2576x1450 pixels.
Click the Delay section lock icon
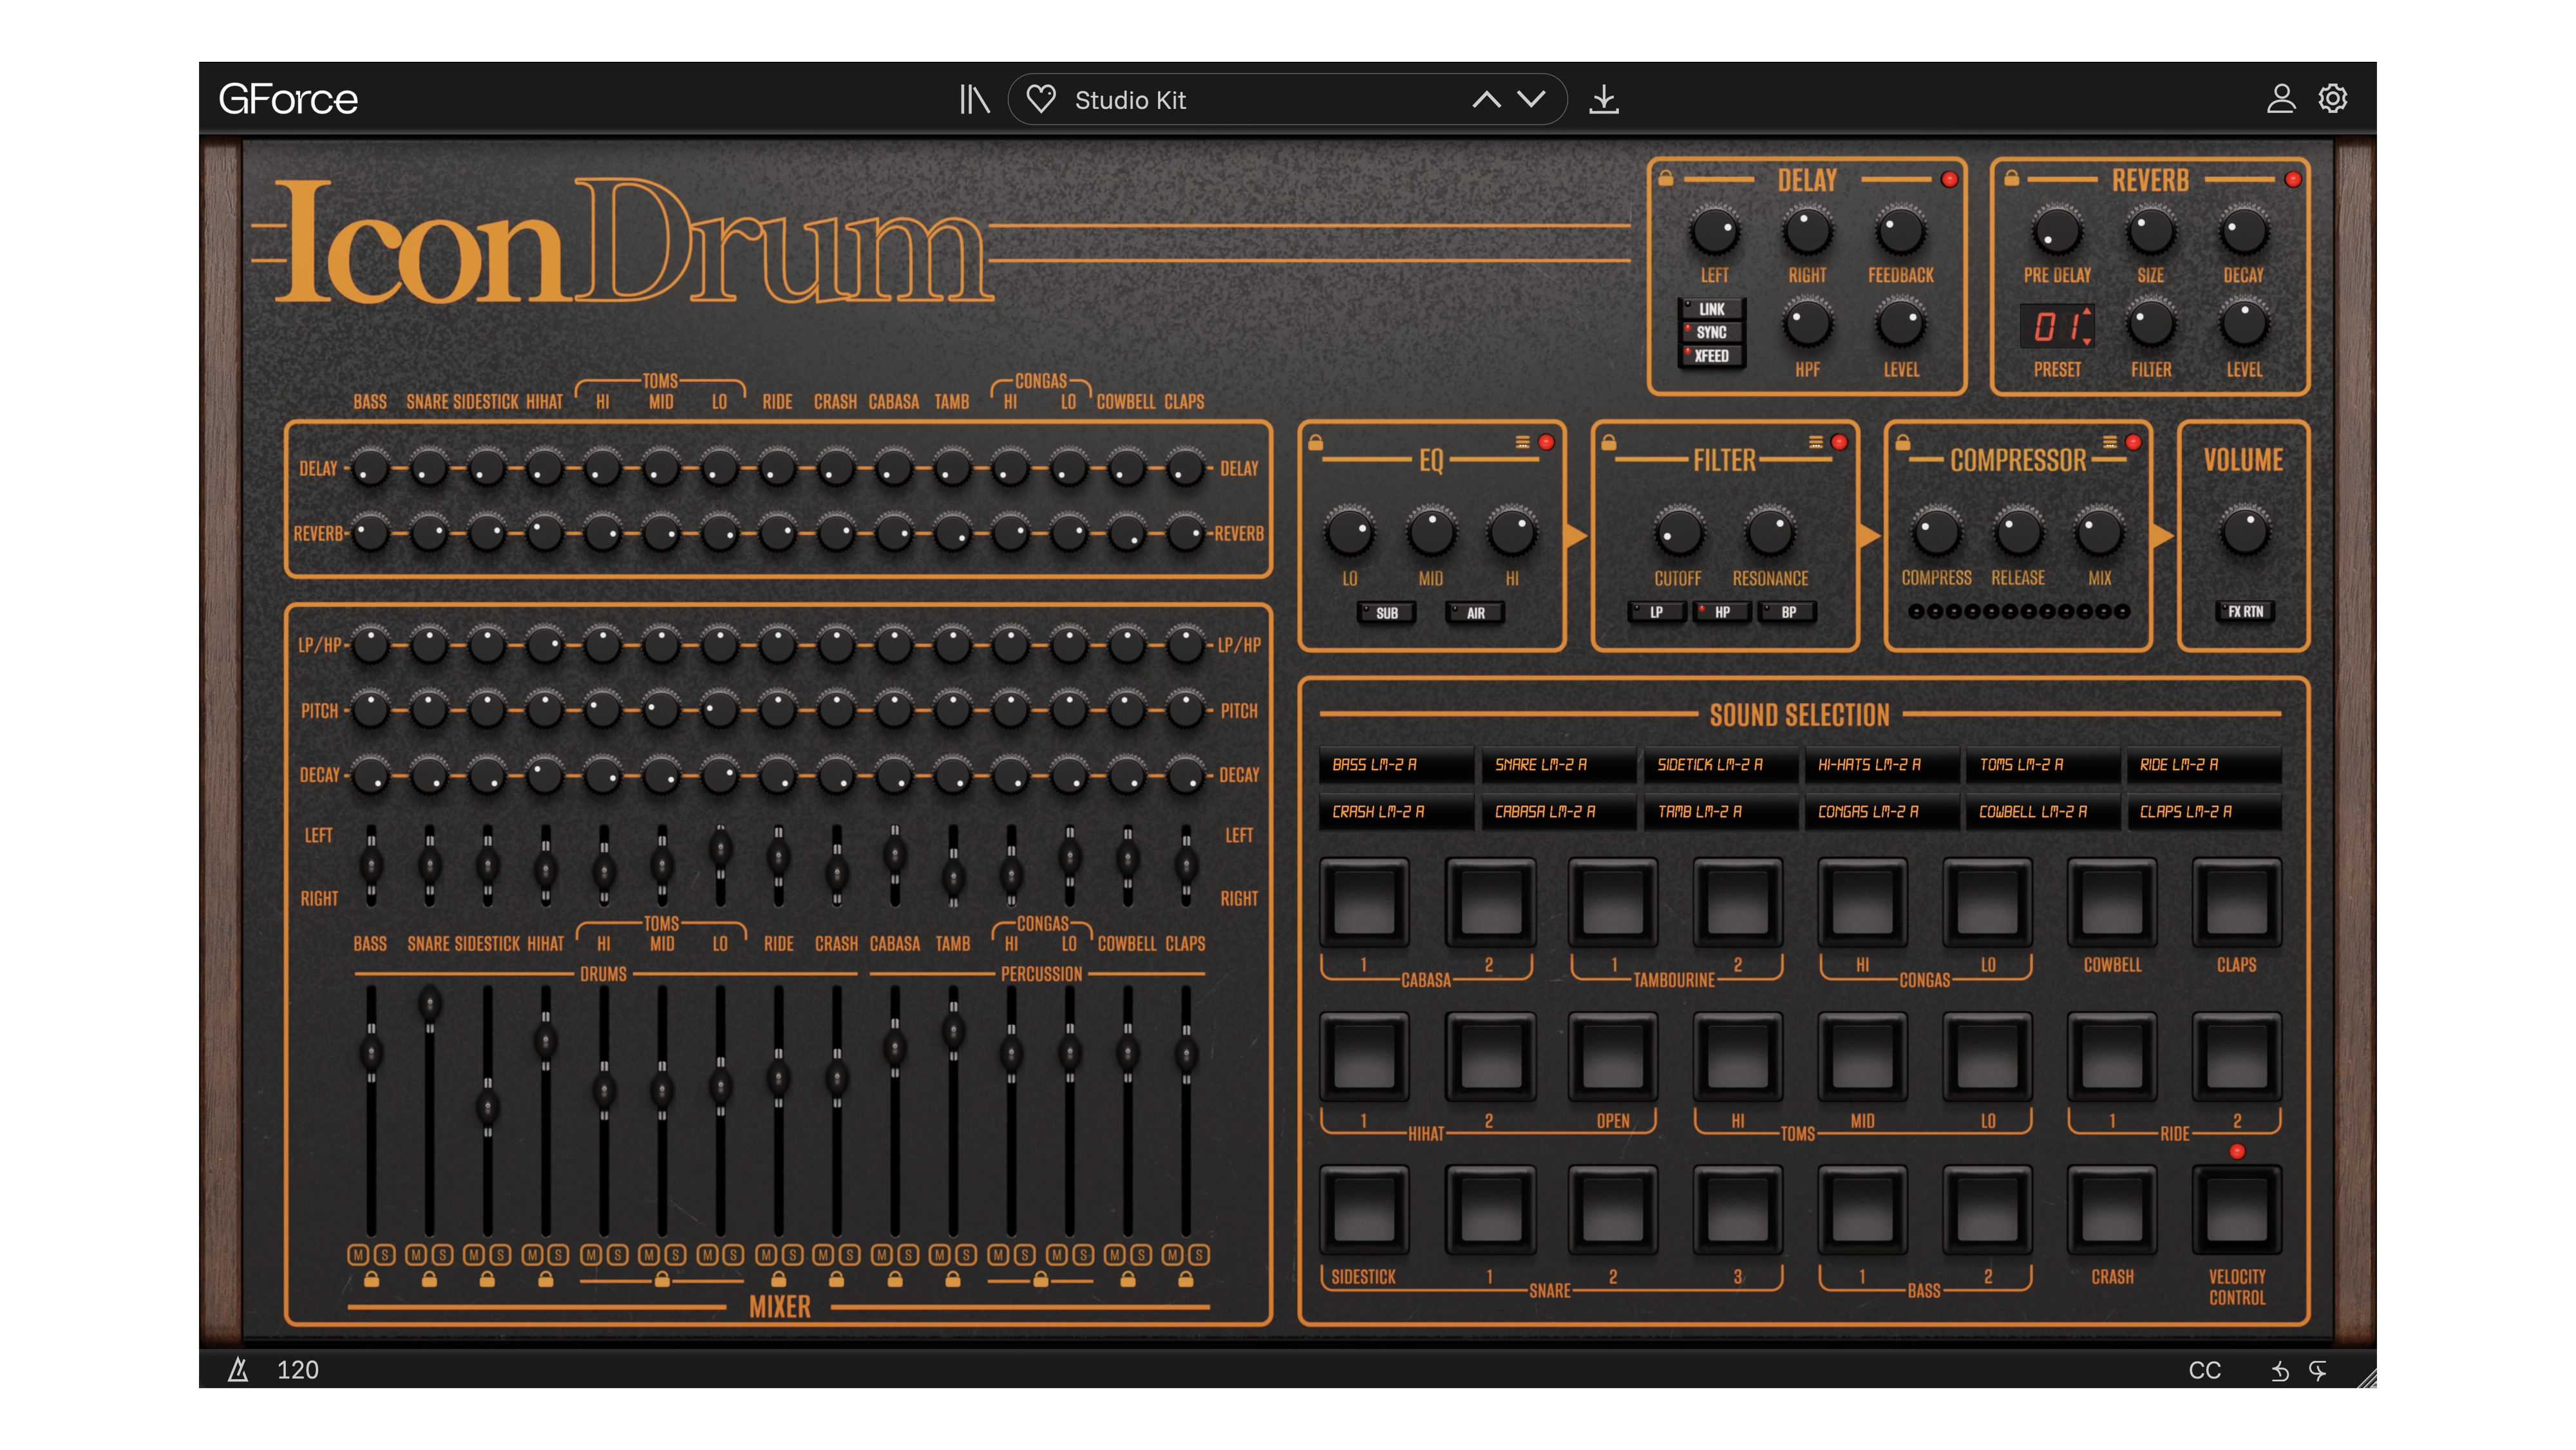[x=1666, y=178]
